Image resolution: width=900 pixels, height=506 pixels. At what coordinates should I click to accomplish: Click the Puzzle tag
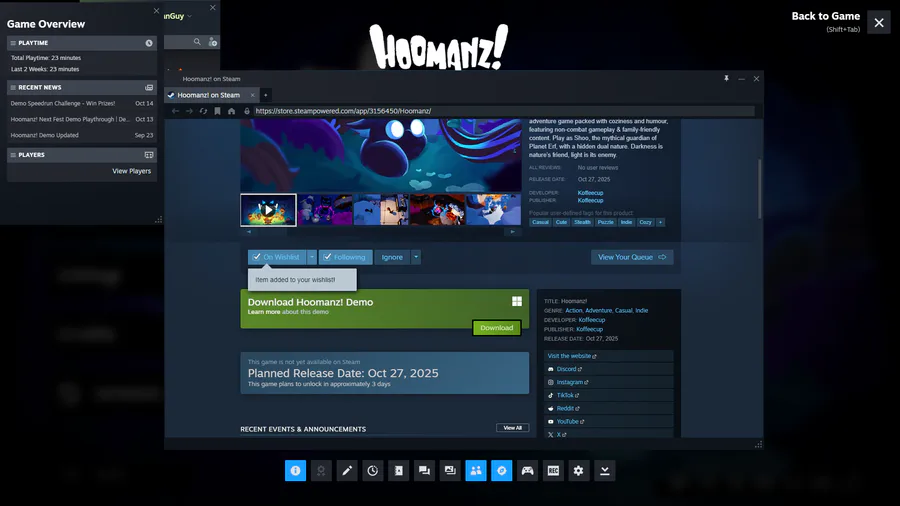[x=605, y=222]
